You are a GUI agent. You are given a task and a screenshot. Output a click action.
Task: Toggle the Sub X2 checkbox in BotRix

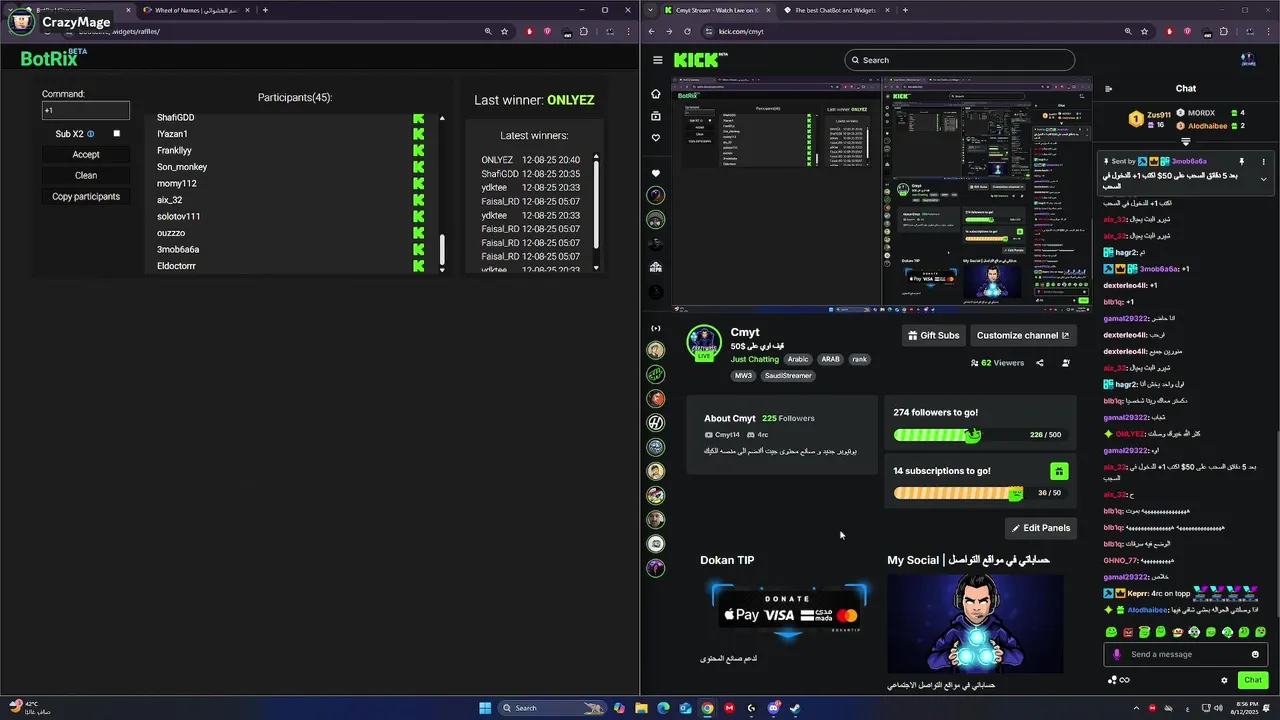click(x=116, y=133)
